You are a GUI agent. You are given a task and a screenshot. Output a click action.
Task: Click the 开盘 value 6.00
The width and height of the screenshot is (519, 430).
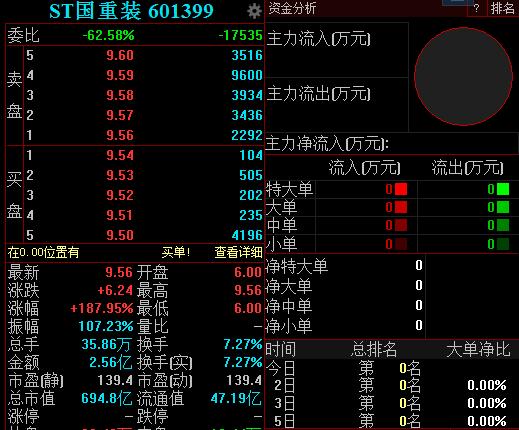248,272
